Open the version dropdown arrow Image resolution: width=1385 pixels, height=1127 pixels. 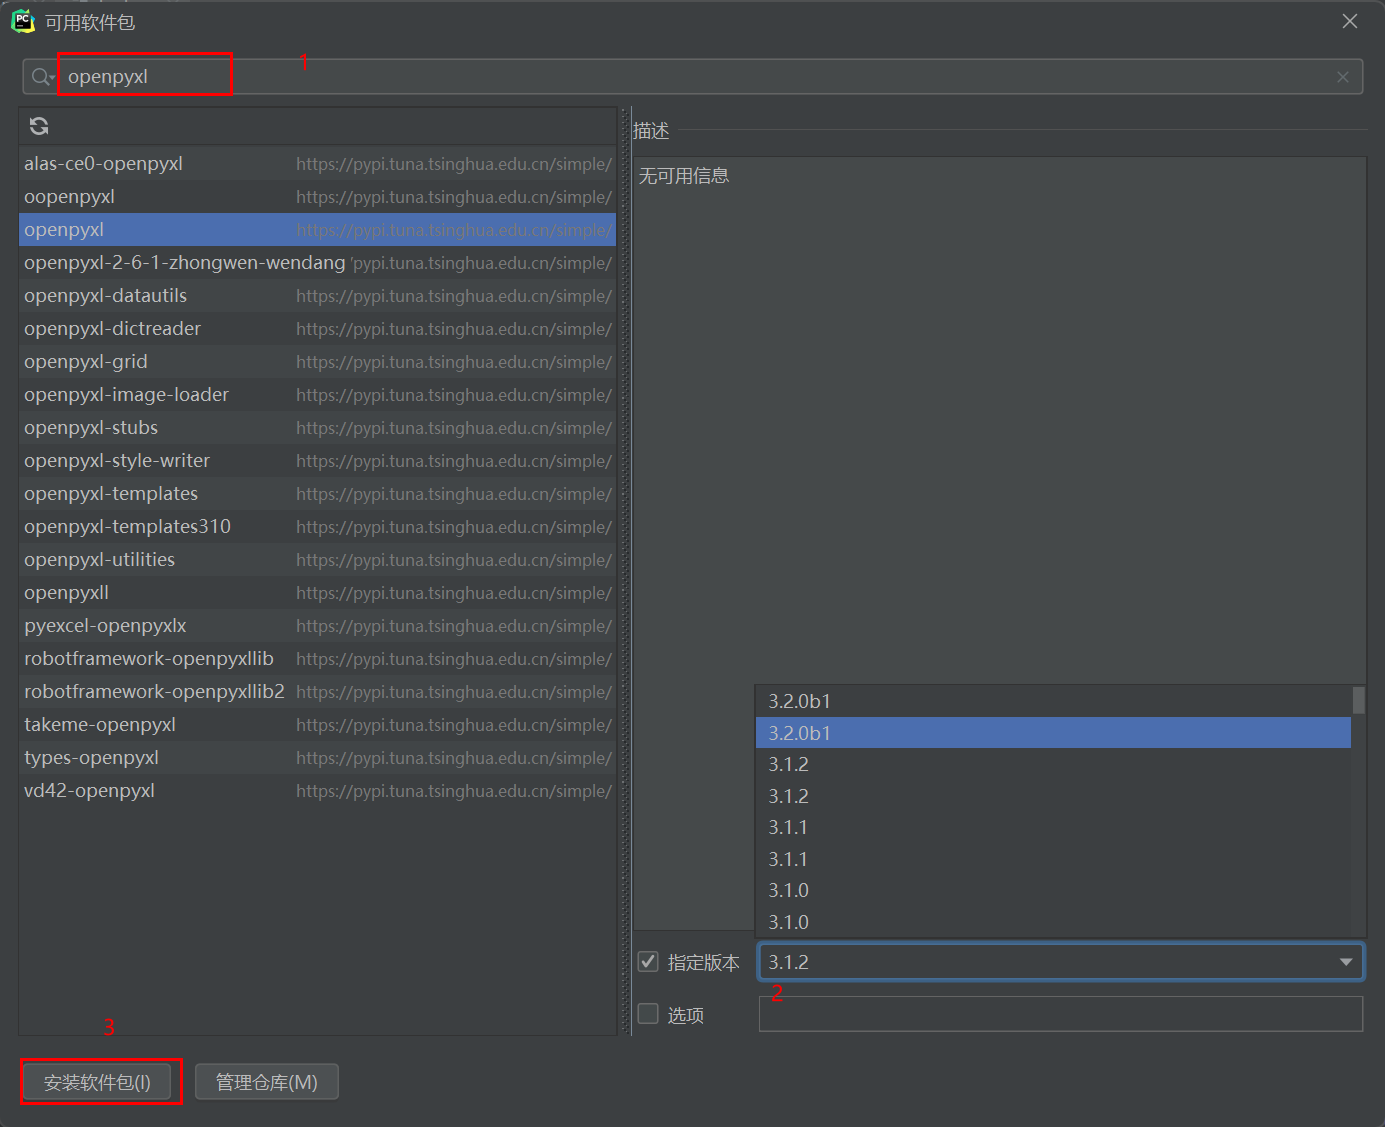tap(1345, 962)
